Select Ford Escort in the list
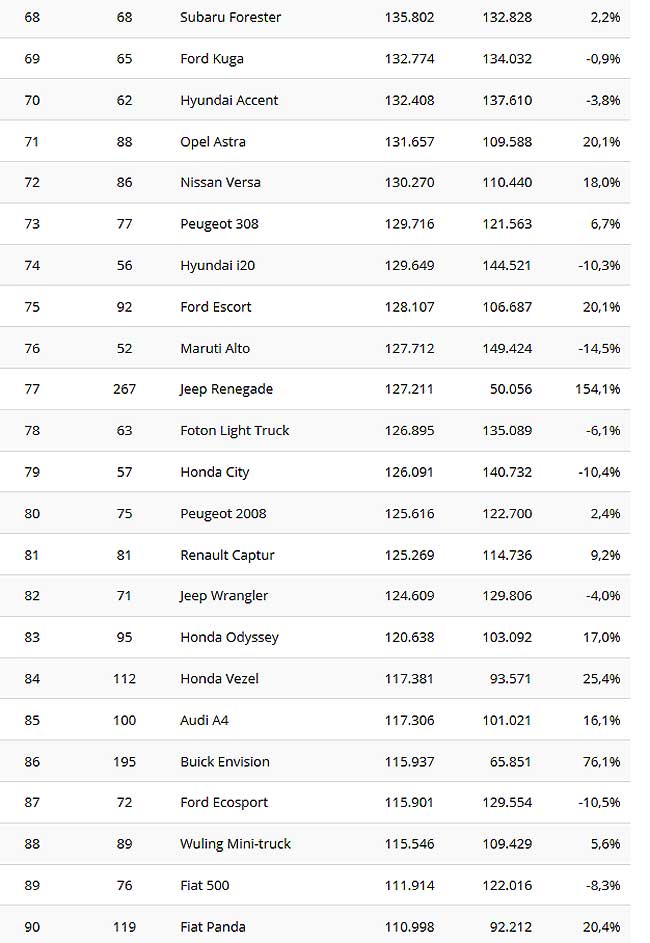650x943 pixels. 215,307
